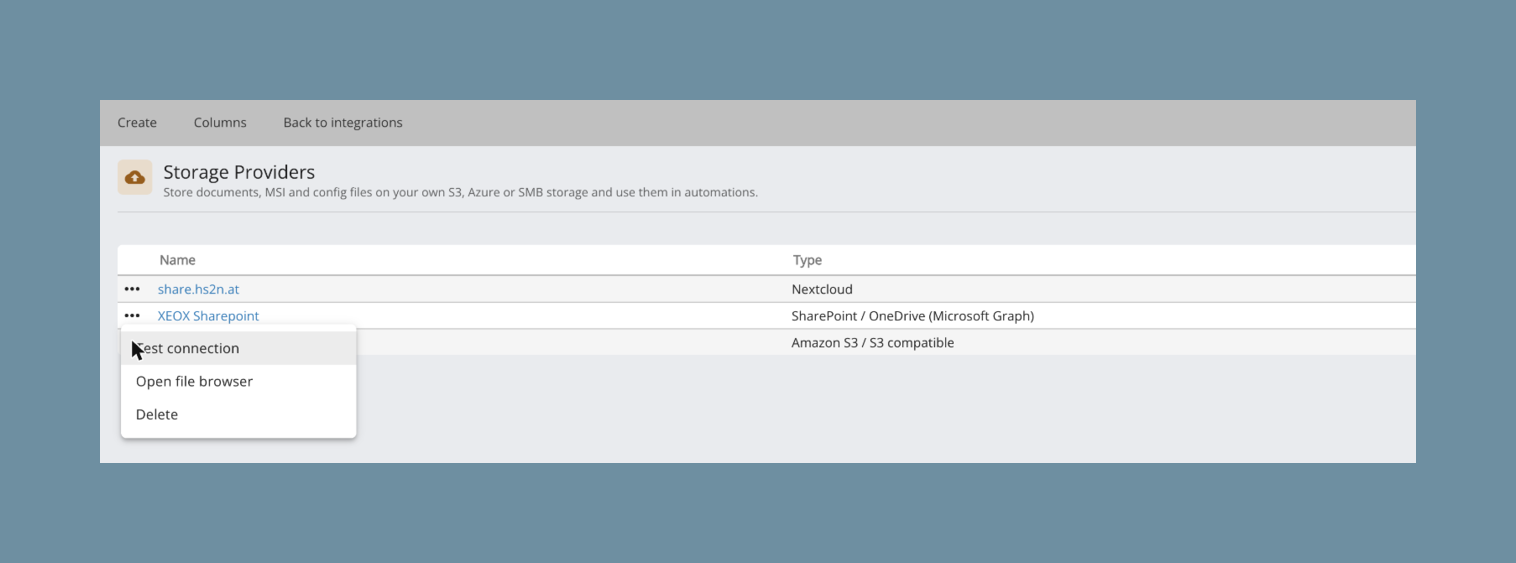Open the share.hs2n.at provider link
Viewport: 1516px width, 563px height.
coord(198,289)
